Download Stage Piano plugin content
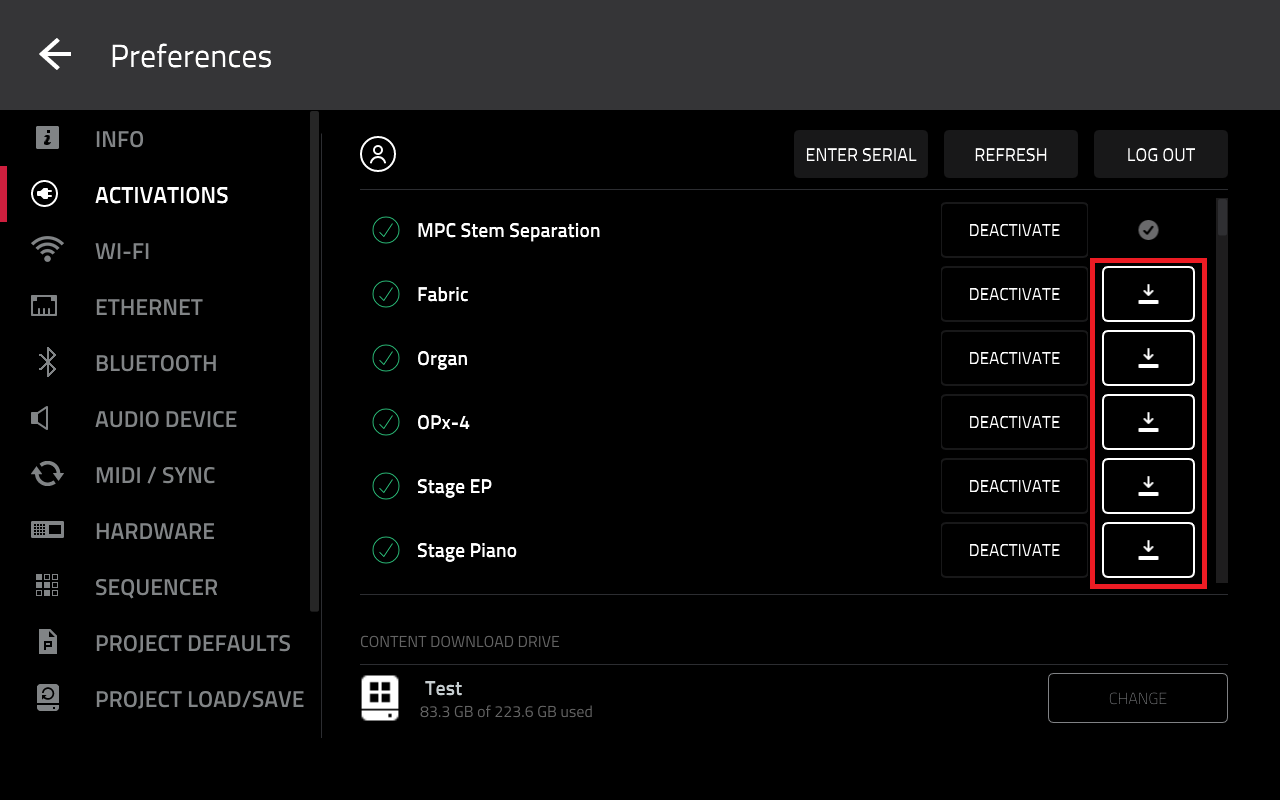The height and width of the screenshot is (800, 1280). pyautogui.click(x=1148, y=550)
